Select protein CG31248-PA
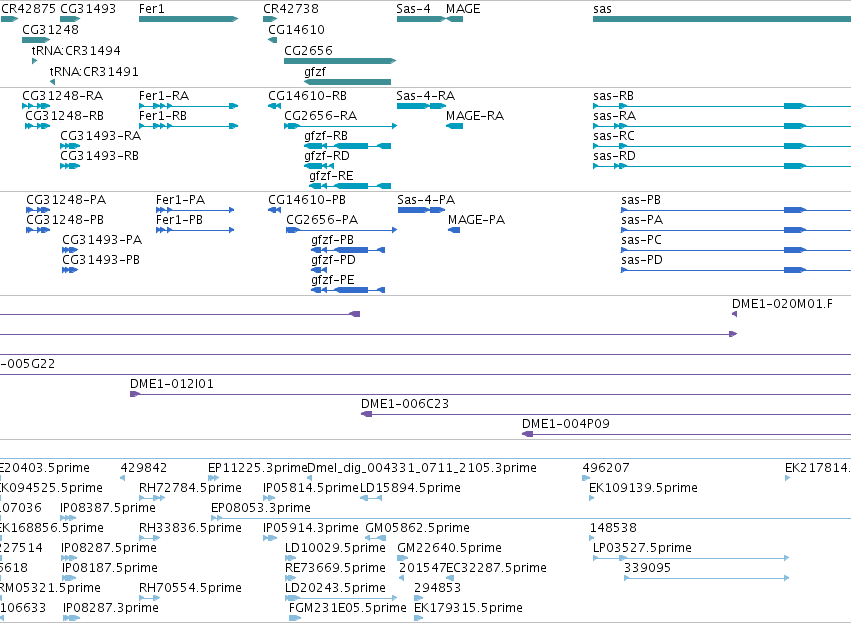851x623 pixels. coord(38,210)
